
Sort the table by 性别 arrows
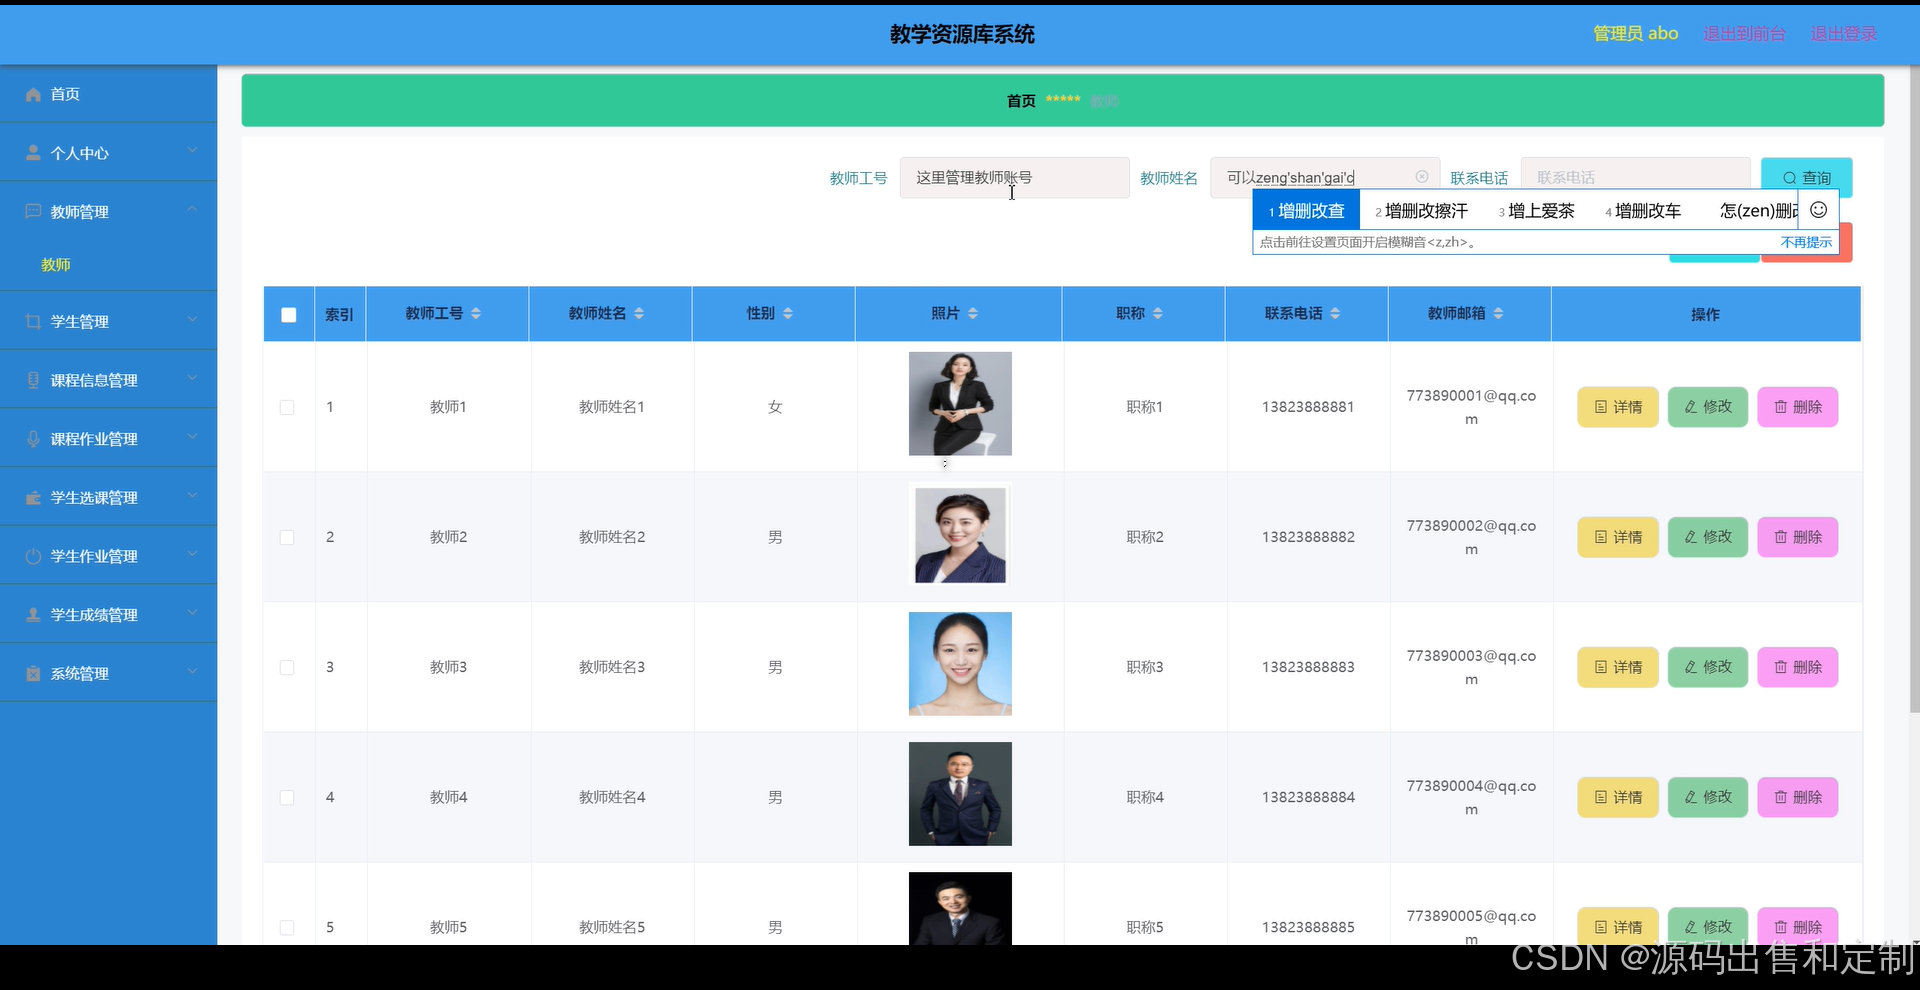(788, 314)
